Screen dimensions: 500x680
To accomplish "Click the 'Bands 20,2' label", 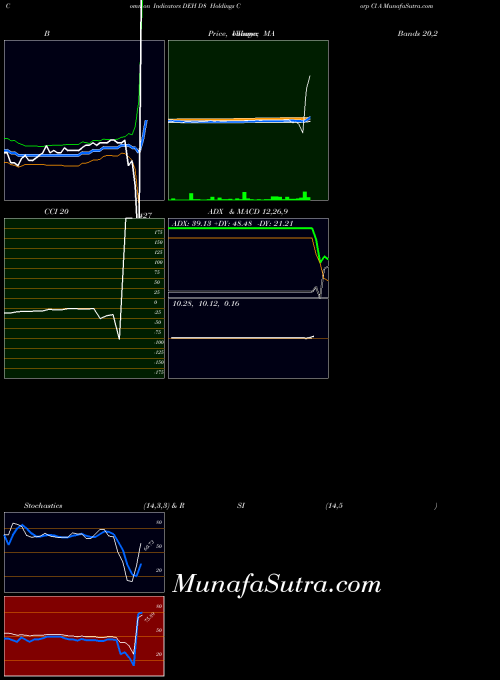I will click(417, 33).
